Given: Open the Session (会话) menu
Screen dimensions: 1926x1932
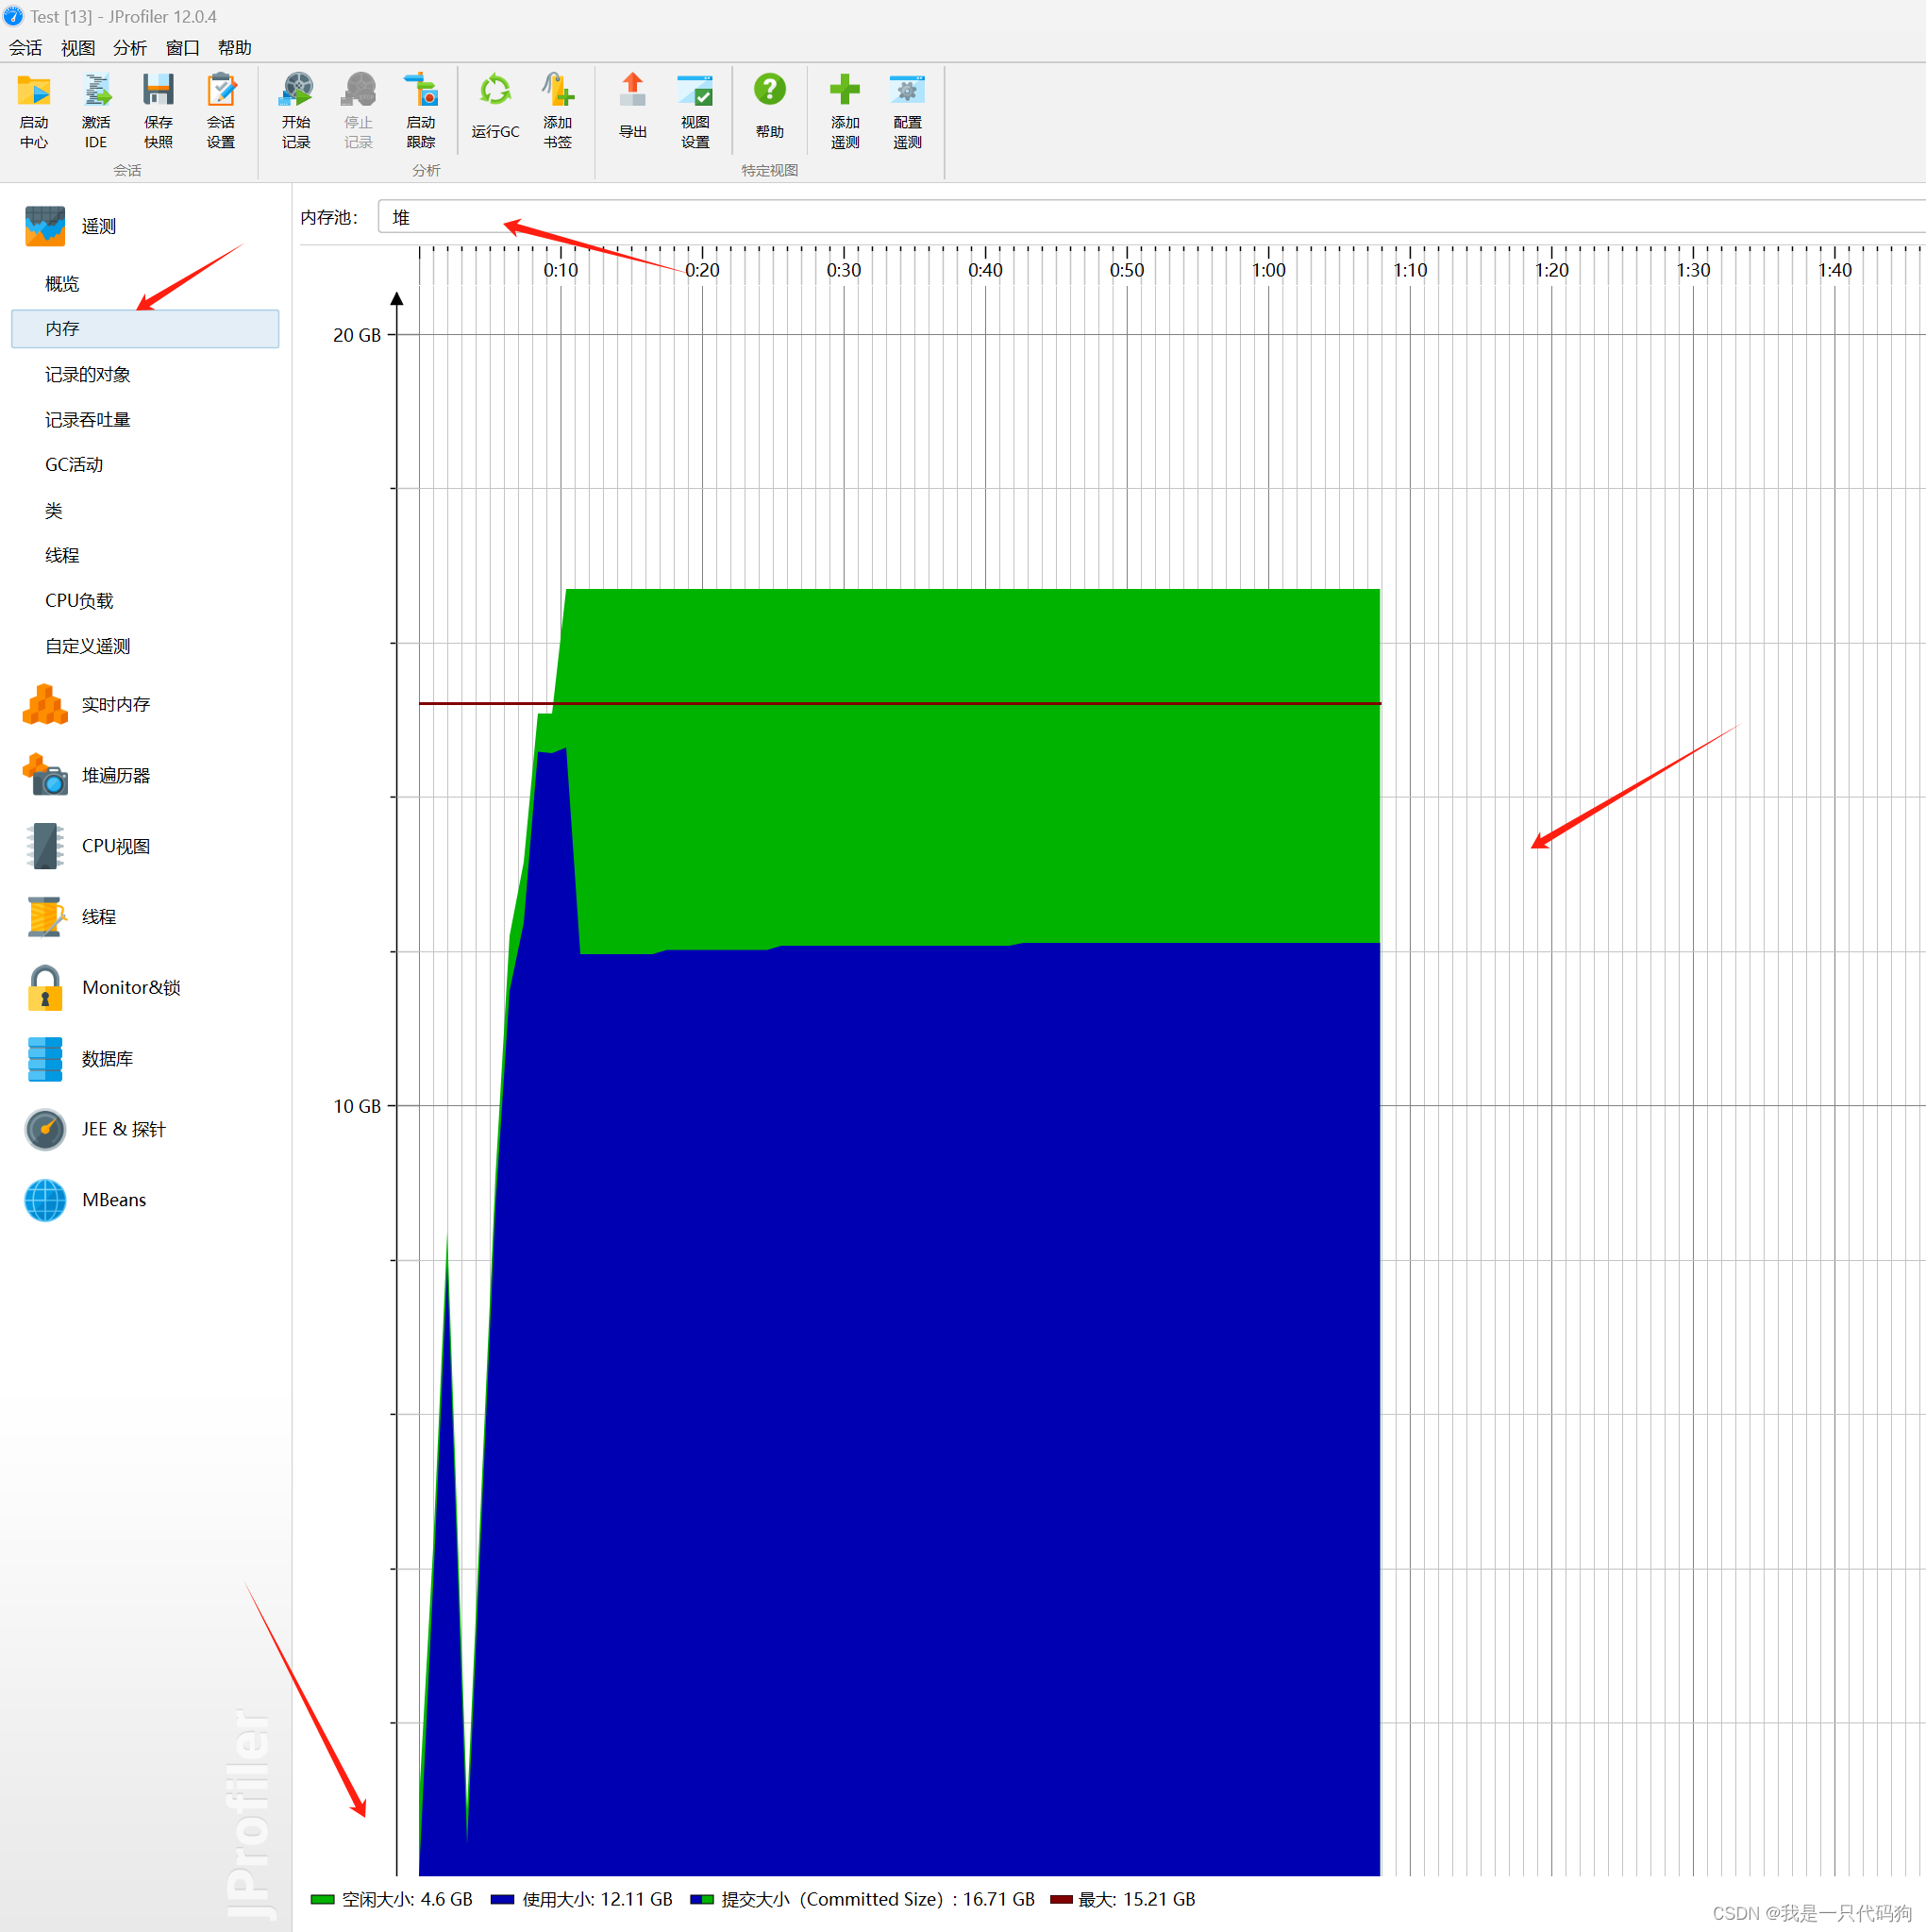Looking at the screenshot, I should 25,48.
